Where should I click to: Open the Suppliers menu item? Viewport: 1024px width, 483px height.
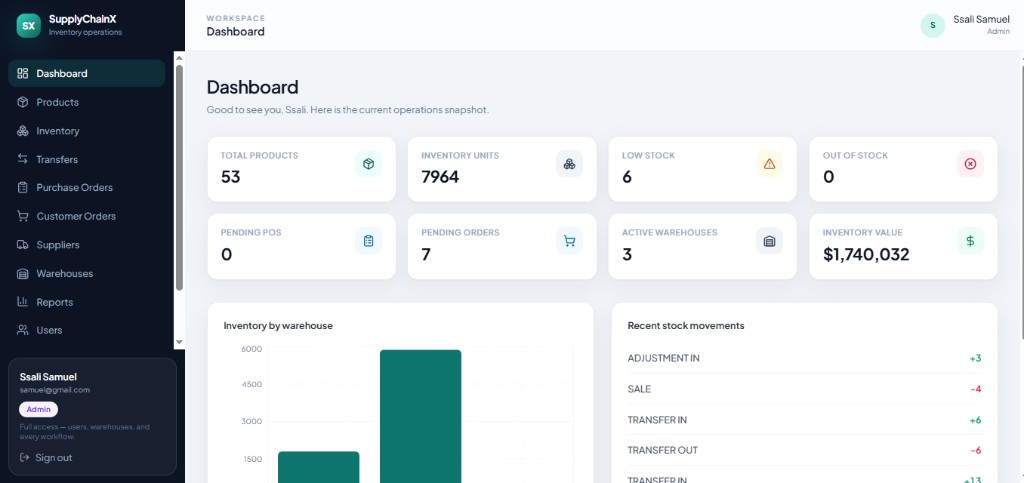[x=87, y=245]
